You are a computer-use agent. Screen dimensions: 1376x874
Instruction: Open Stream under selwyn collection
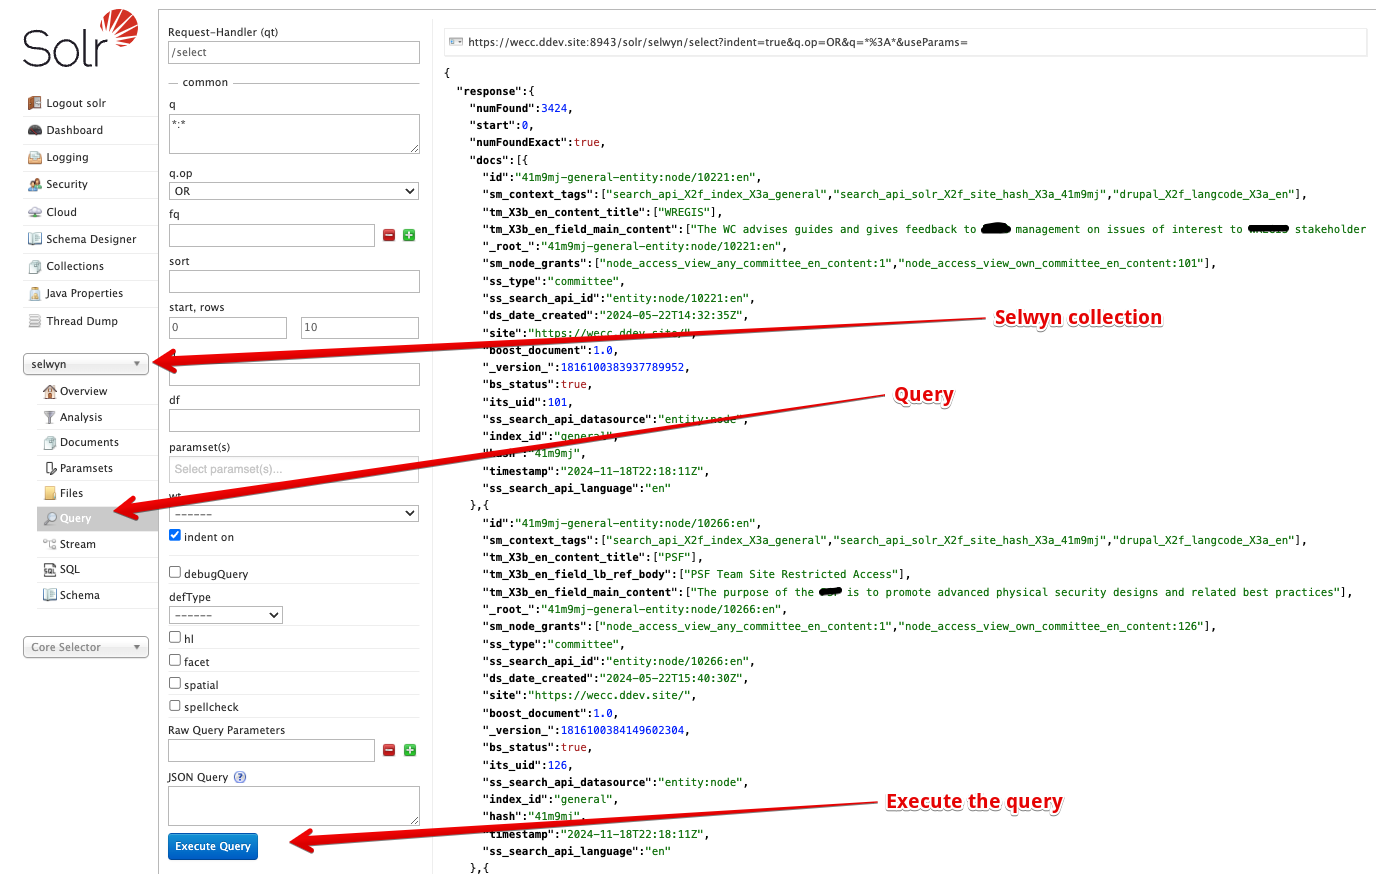point(78,544)
